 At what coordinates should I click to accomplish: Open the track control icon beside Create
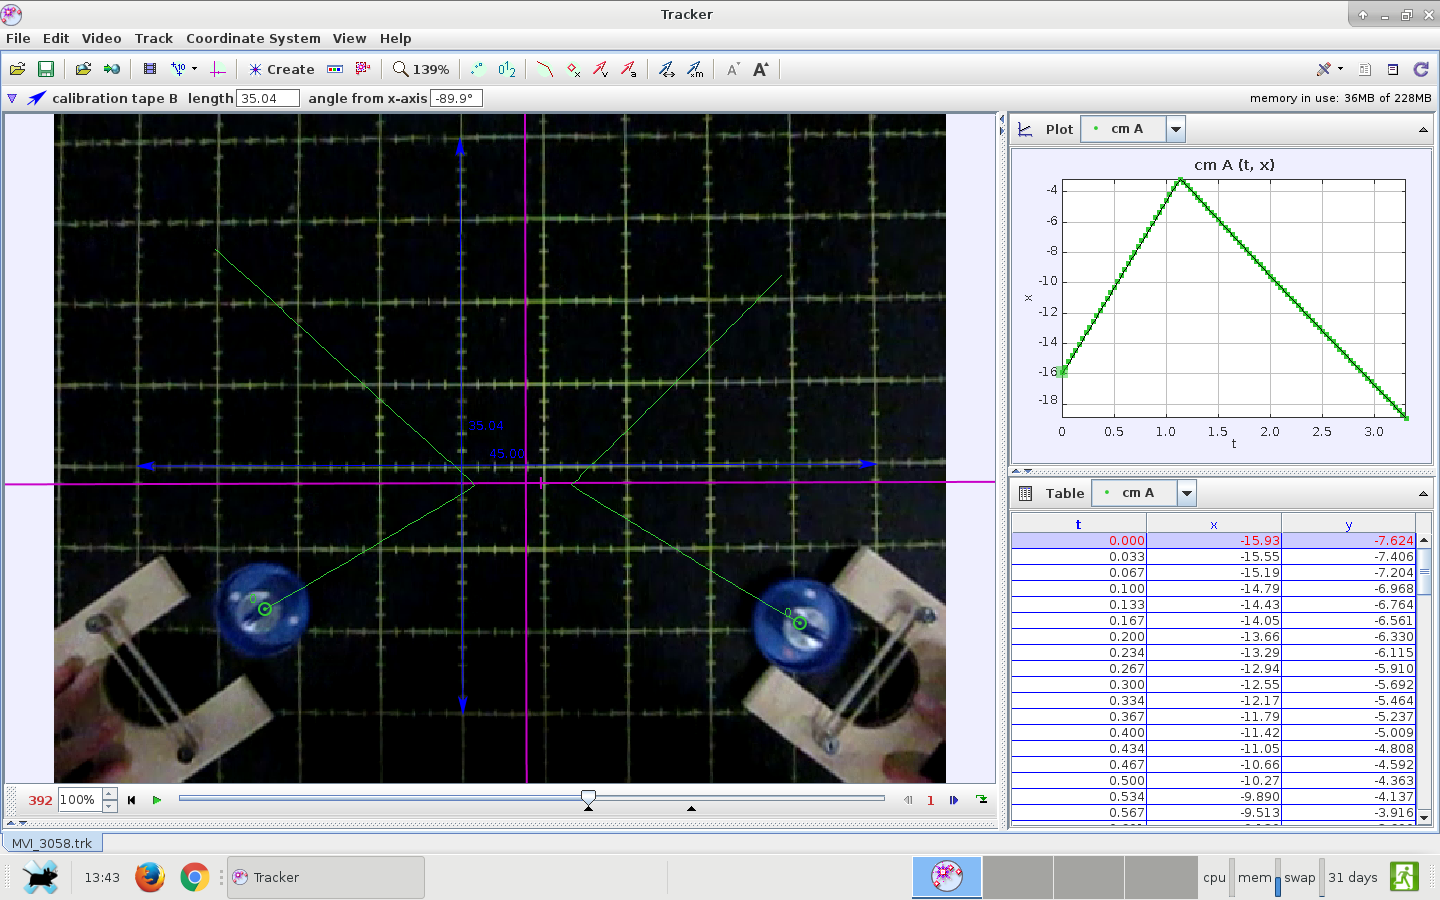335,69
